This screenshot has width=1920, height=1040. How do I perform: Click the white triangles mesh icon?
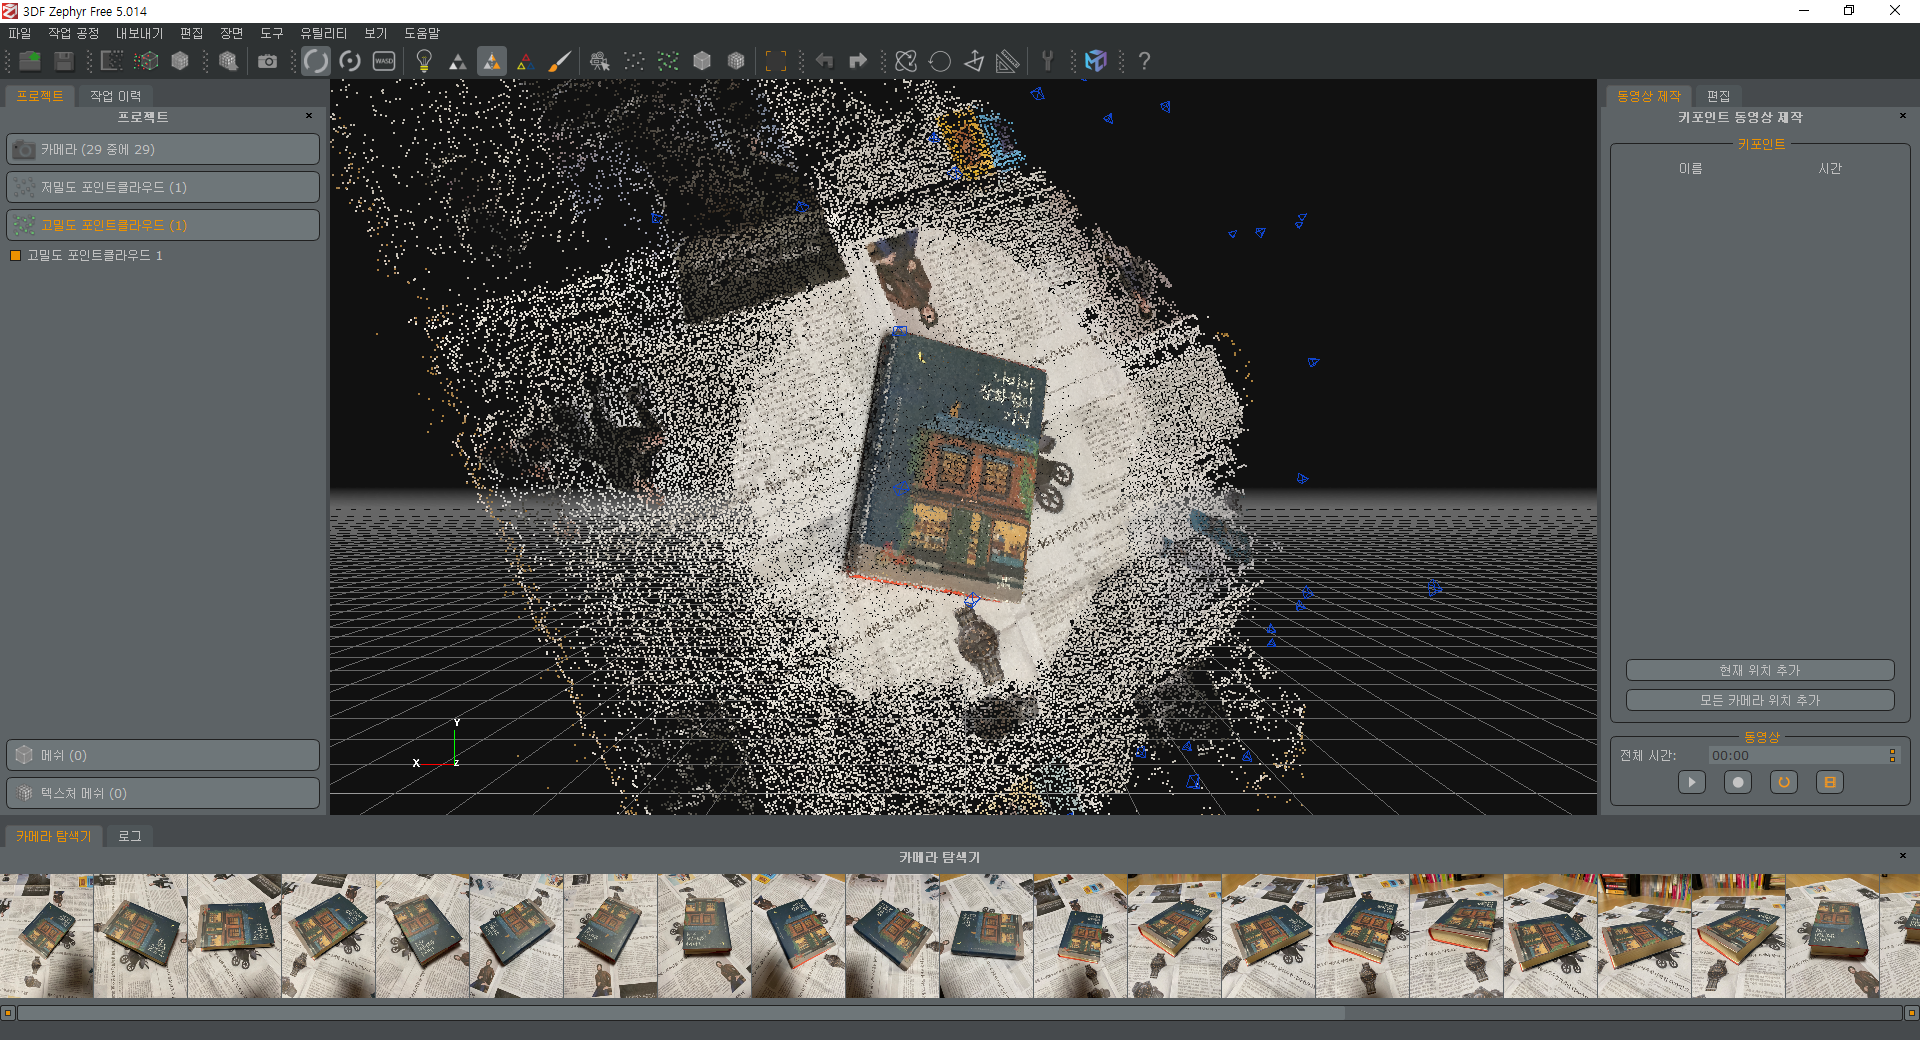pyautogui.click(x=458, y=61)
